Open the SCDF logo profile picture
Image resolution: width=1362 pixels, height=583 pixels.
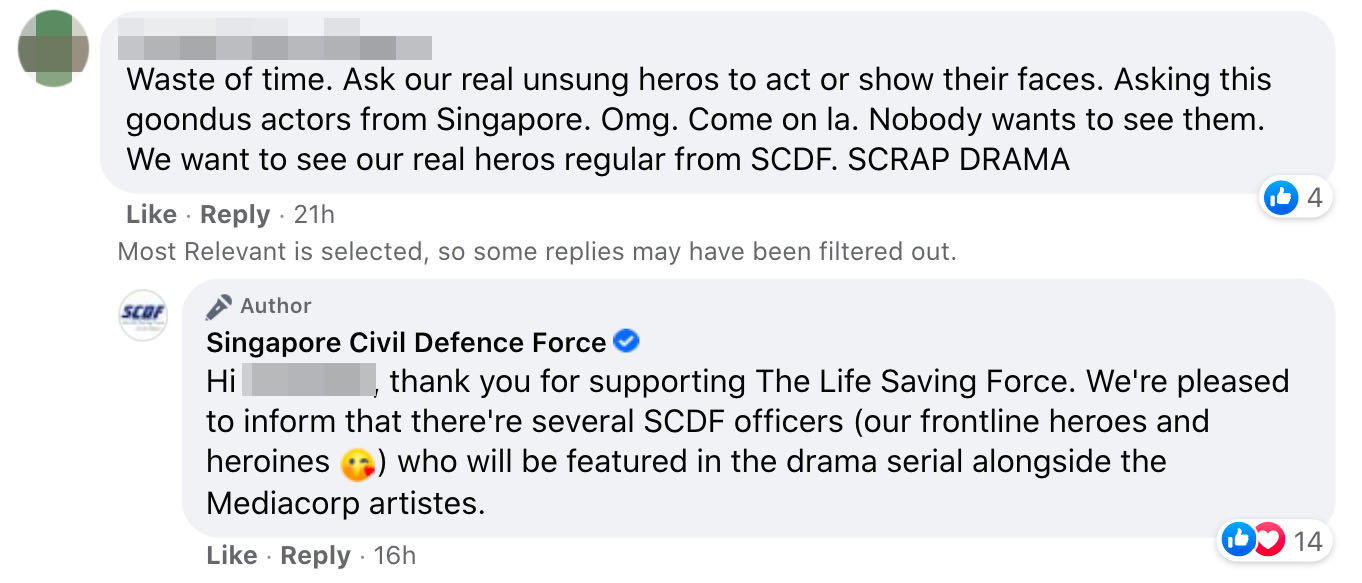(143, 314)
